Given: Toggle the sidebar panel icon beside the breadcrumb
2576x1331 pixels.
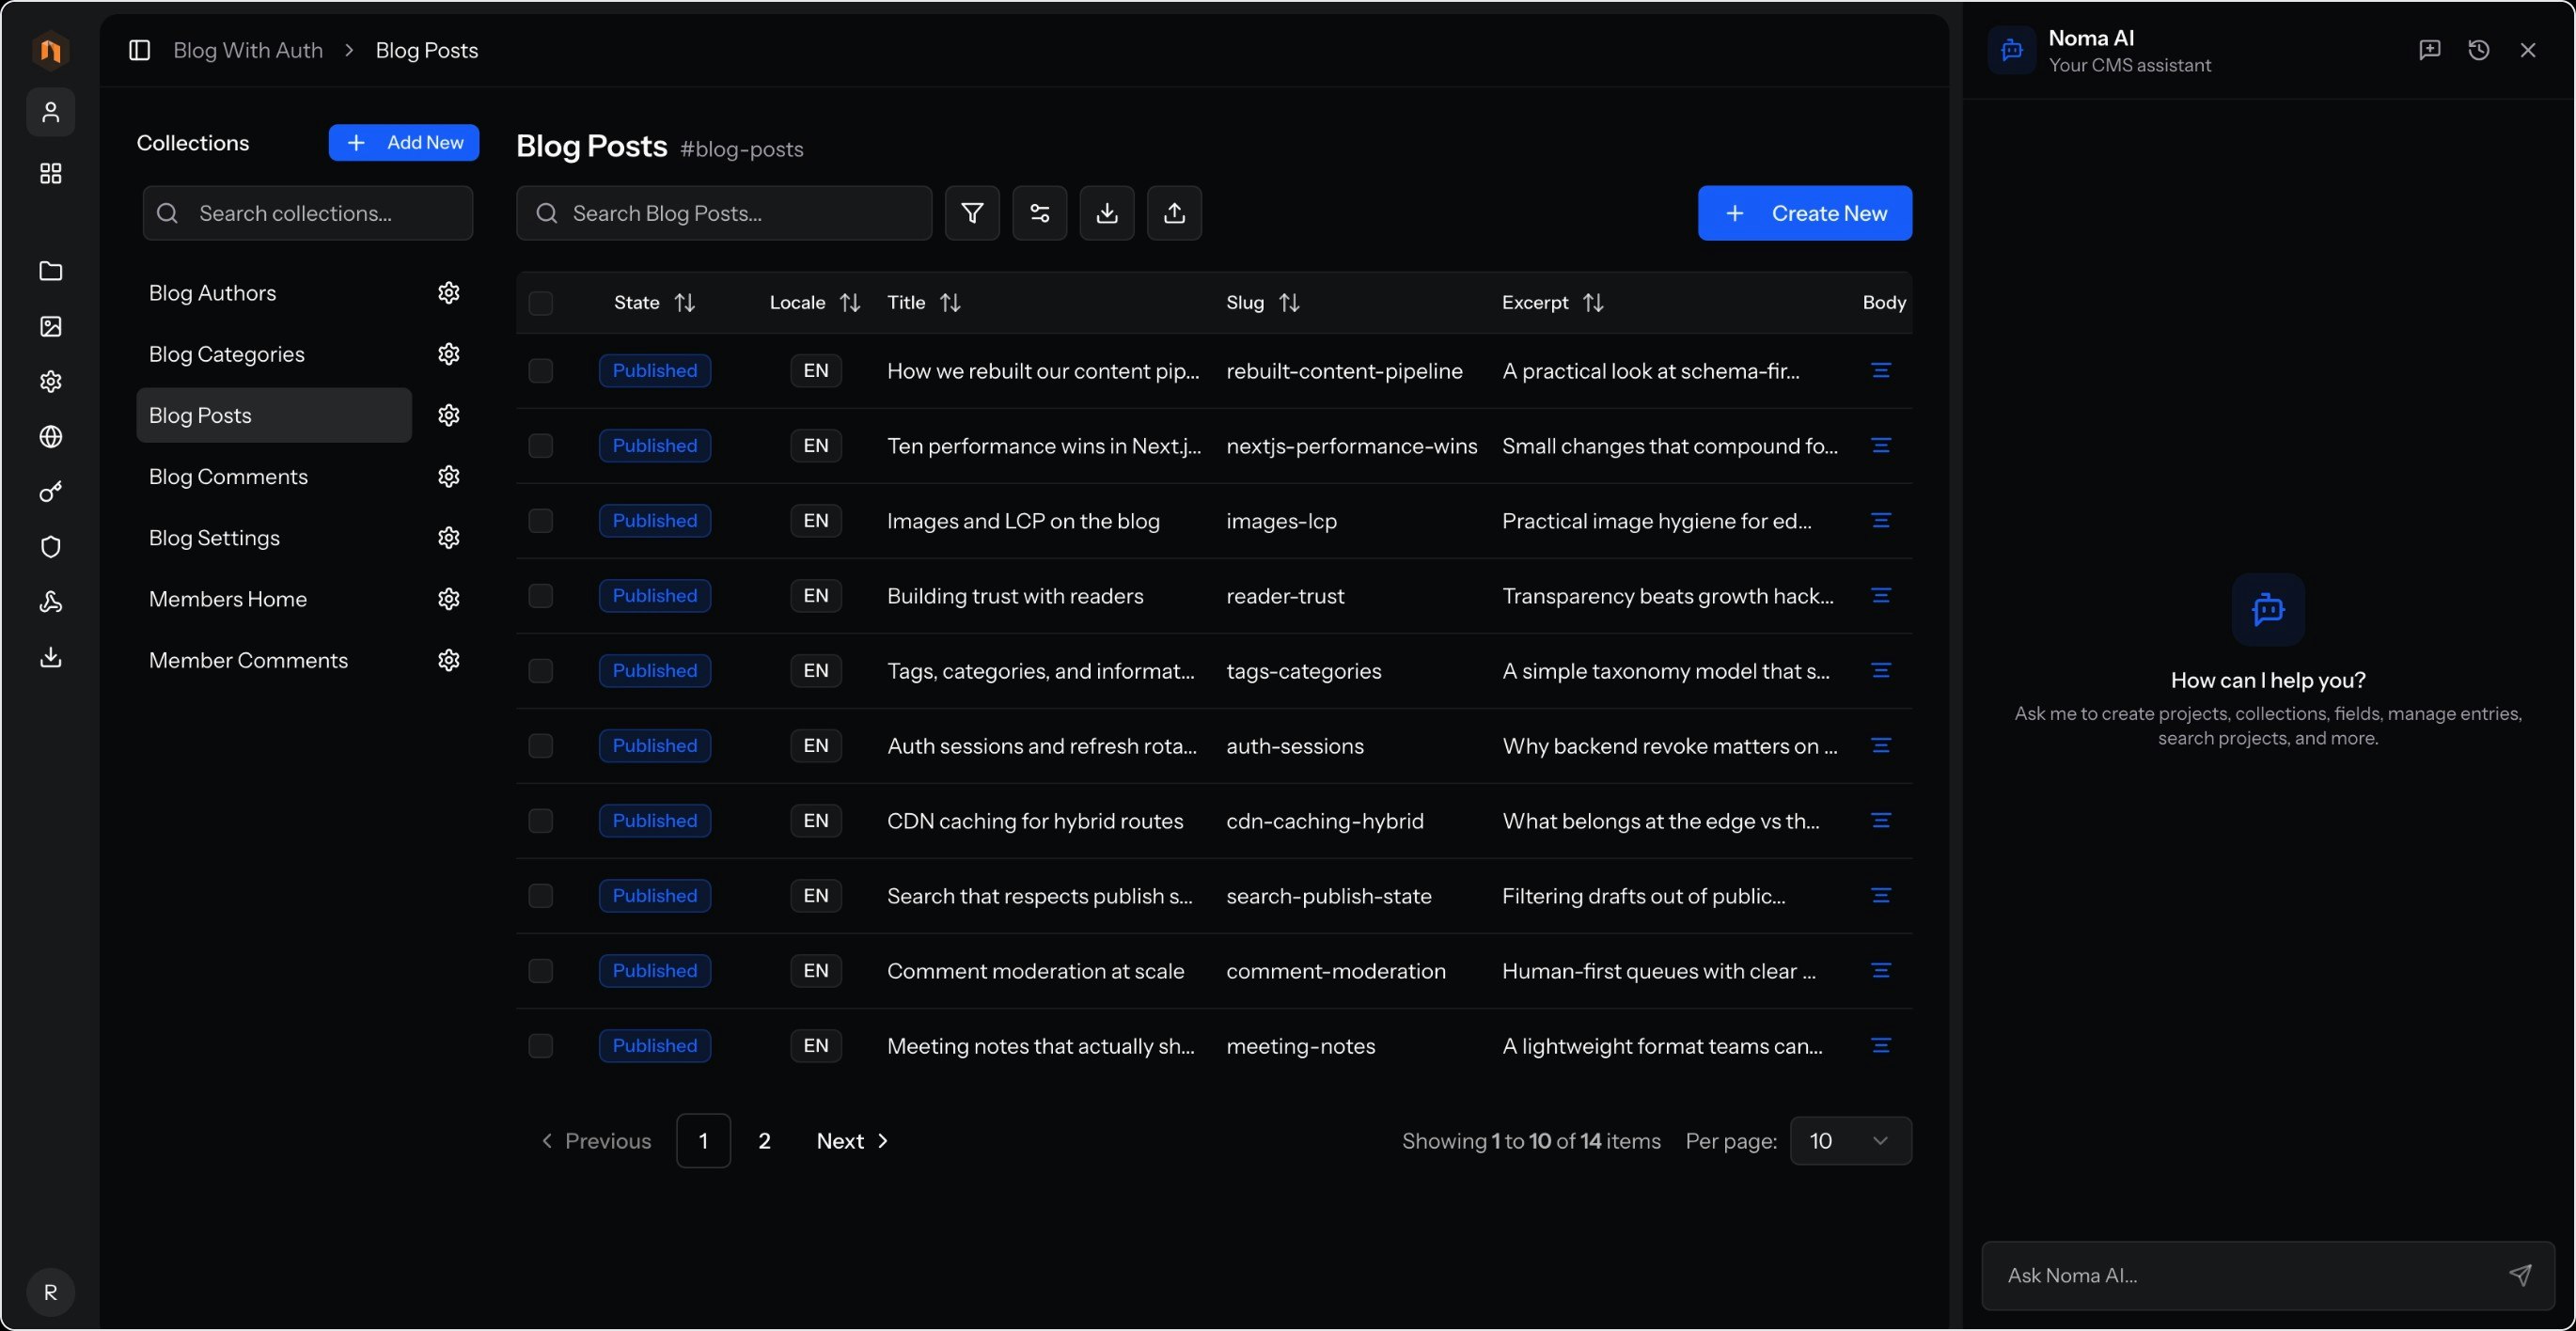Looking at the screenshot, I should (140, 50).
